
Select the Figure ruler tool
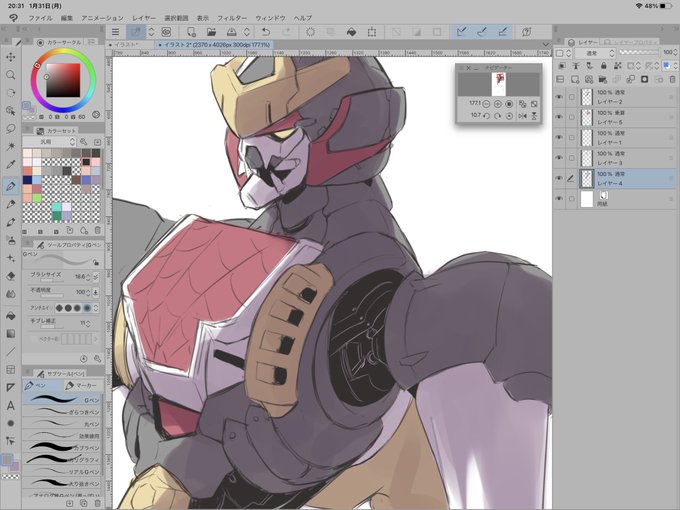pos(10,387)
